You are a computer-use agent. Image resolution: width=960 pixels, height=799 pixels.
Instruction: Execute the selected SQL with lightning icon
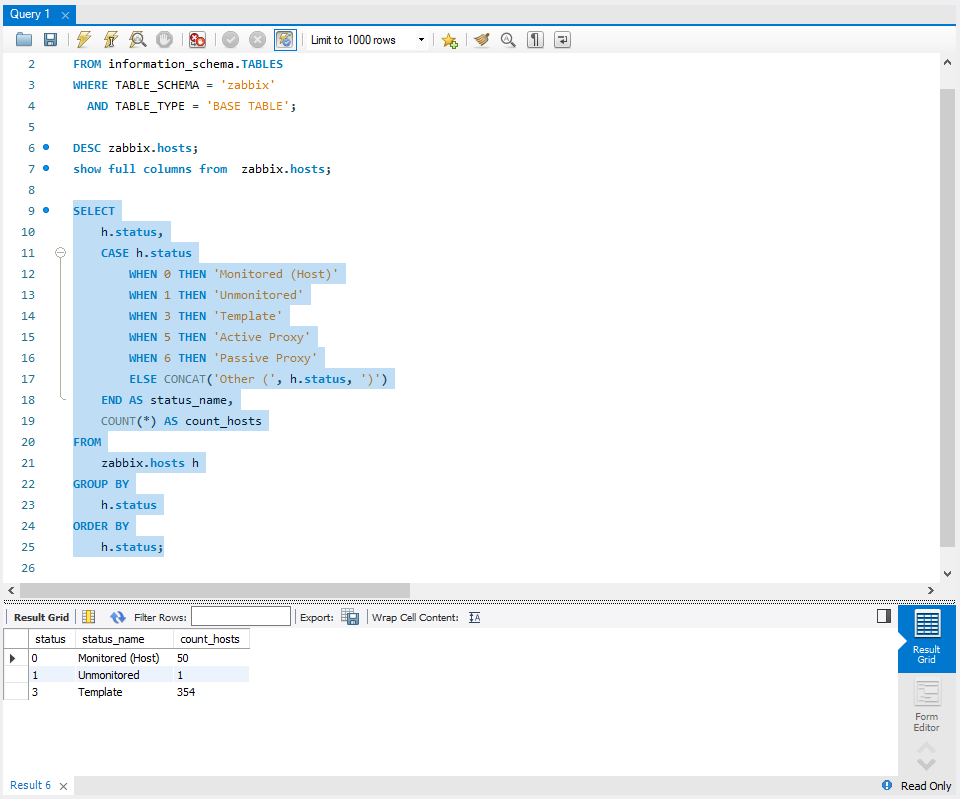84,40
